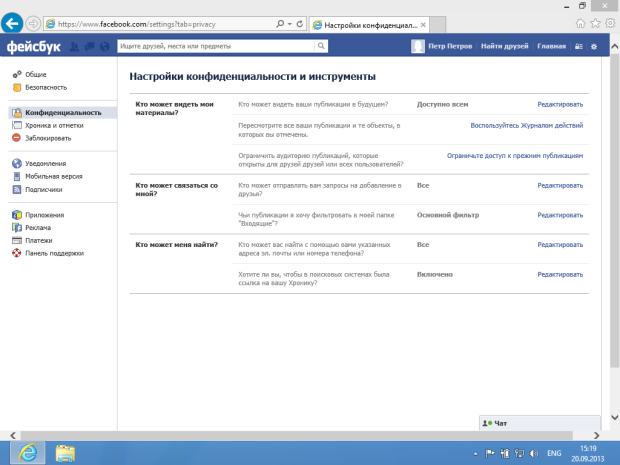This screenshot has height=465, width=620.
Task: Click the Общие gears icon
Action: pyautogui.click(x=17, y=74)
